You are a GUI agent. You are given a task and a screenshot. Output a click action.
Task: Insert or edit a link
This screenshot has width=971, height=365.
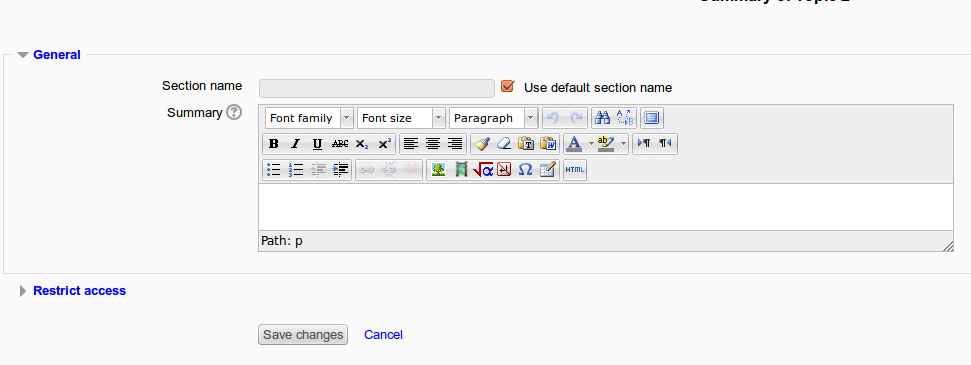367,169
